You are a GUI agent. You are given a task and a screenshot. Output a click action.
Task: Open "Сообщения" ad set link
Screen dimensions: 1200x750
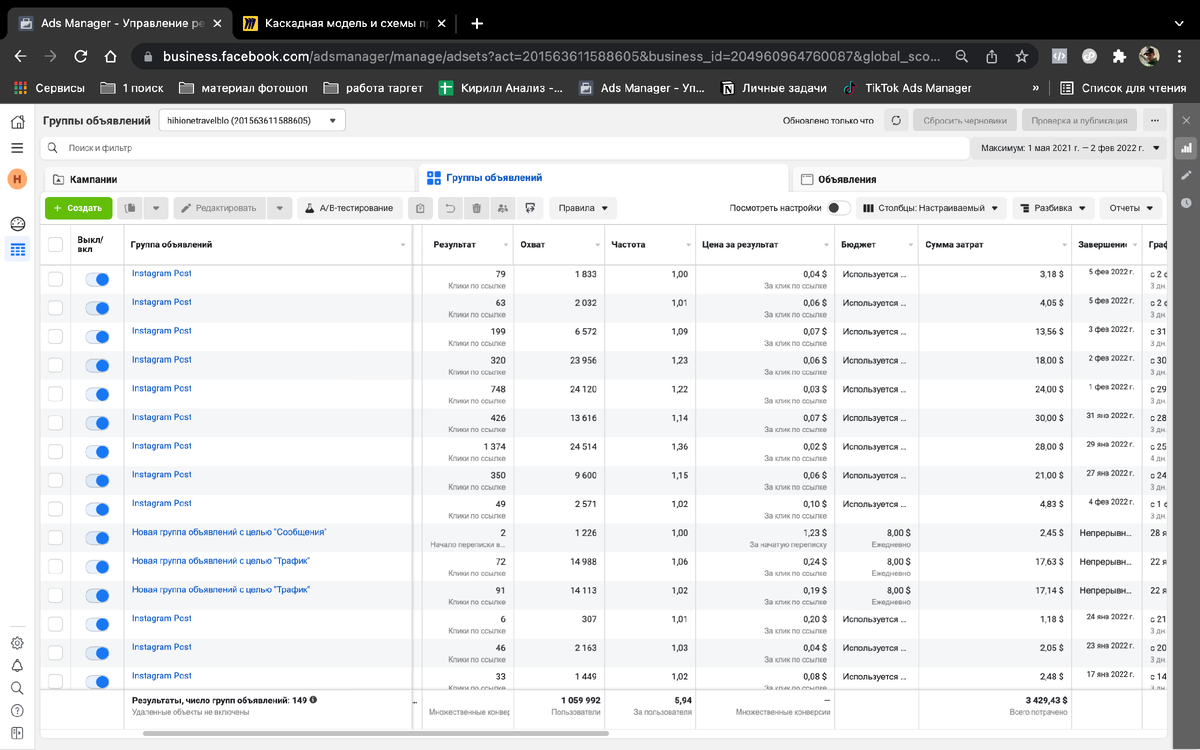click(229, 533)
